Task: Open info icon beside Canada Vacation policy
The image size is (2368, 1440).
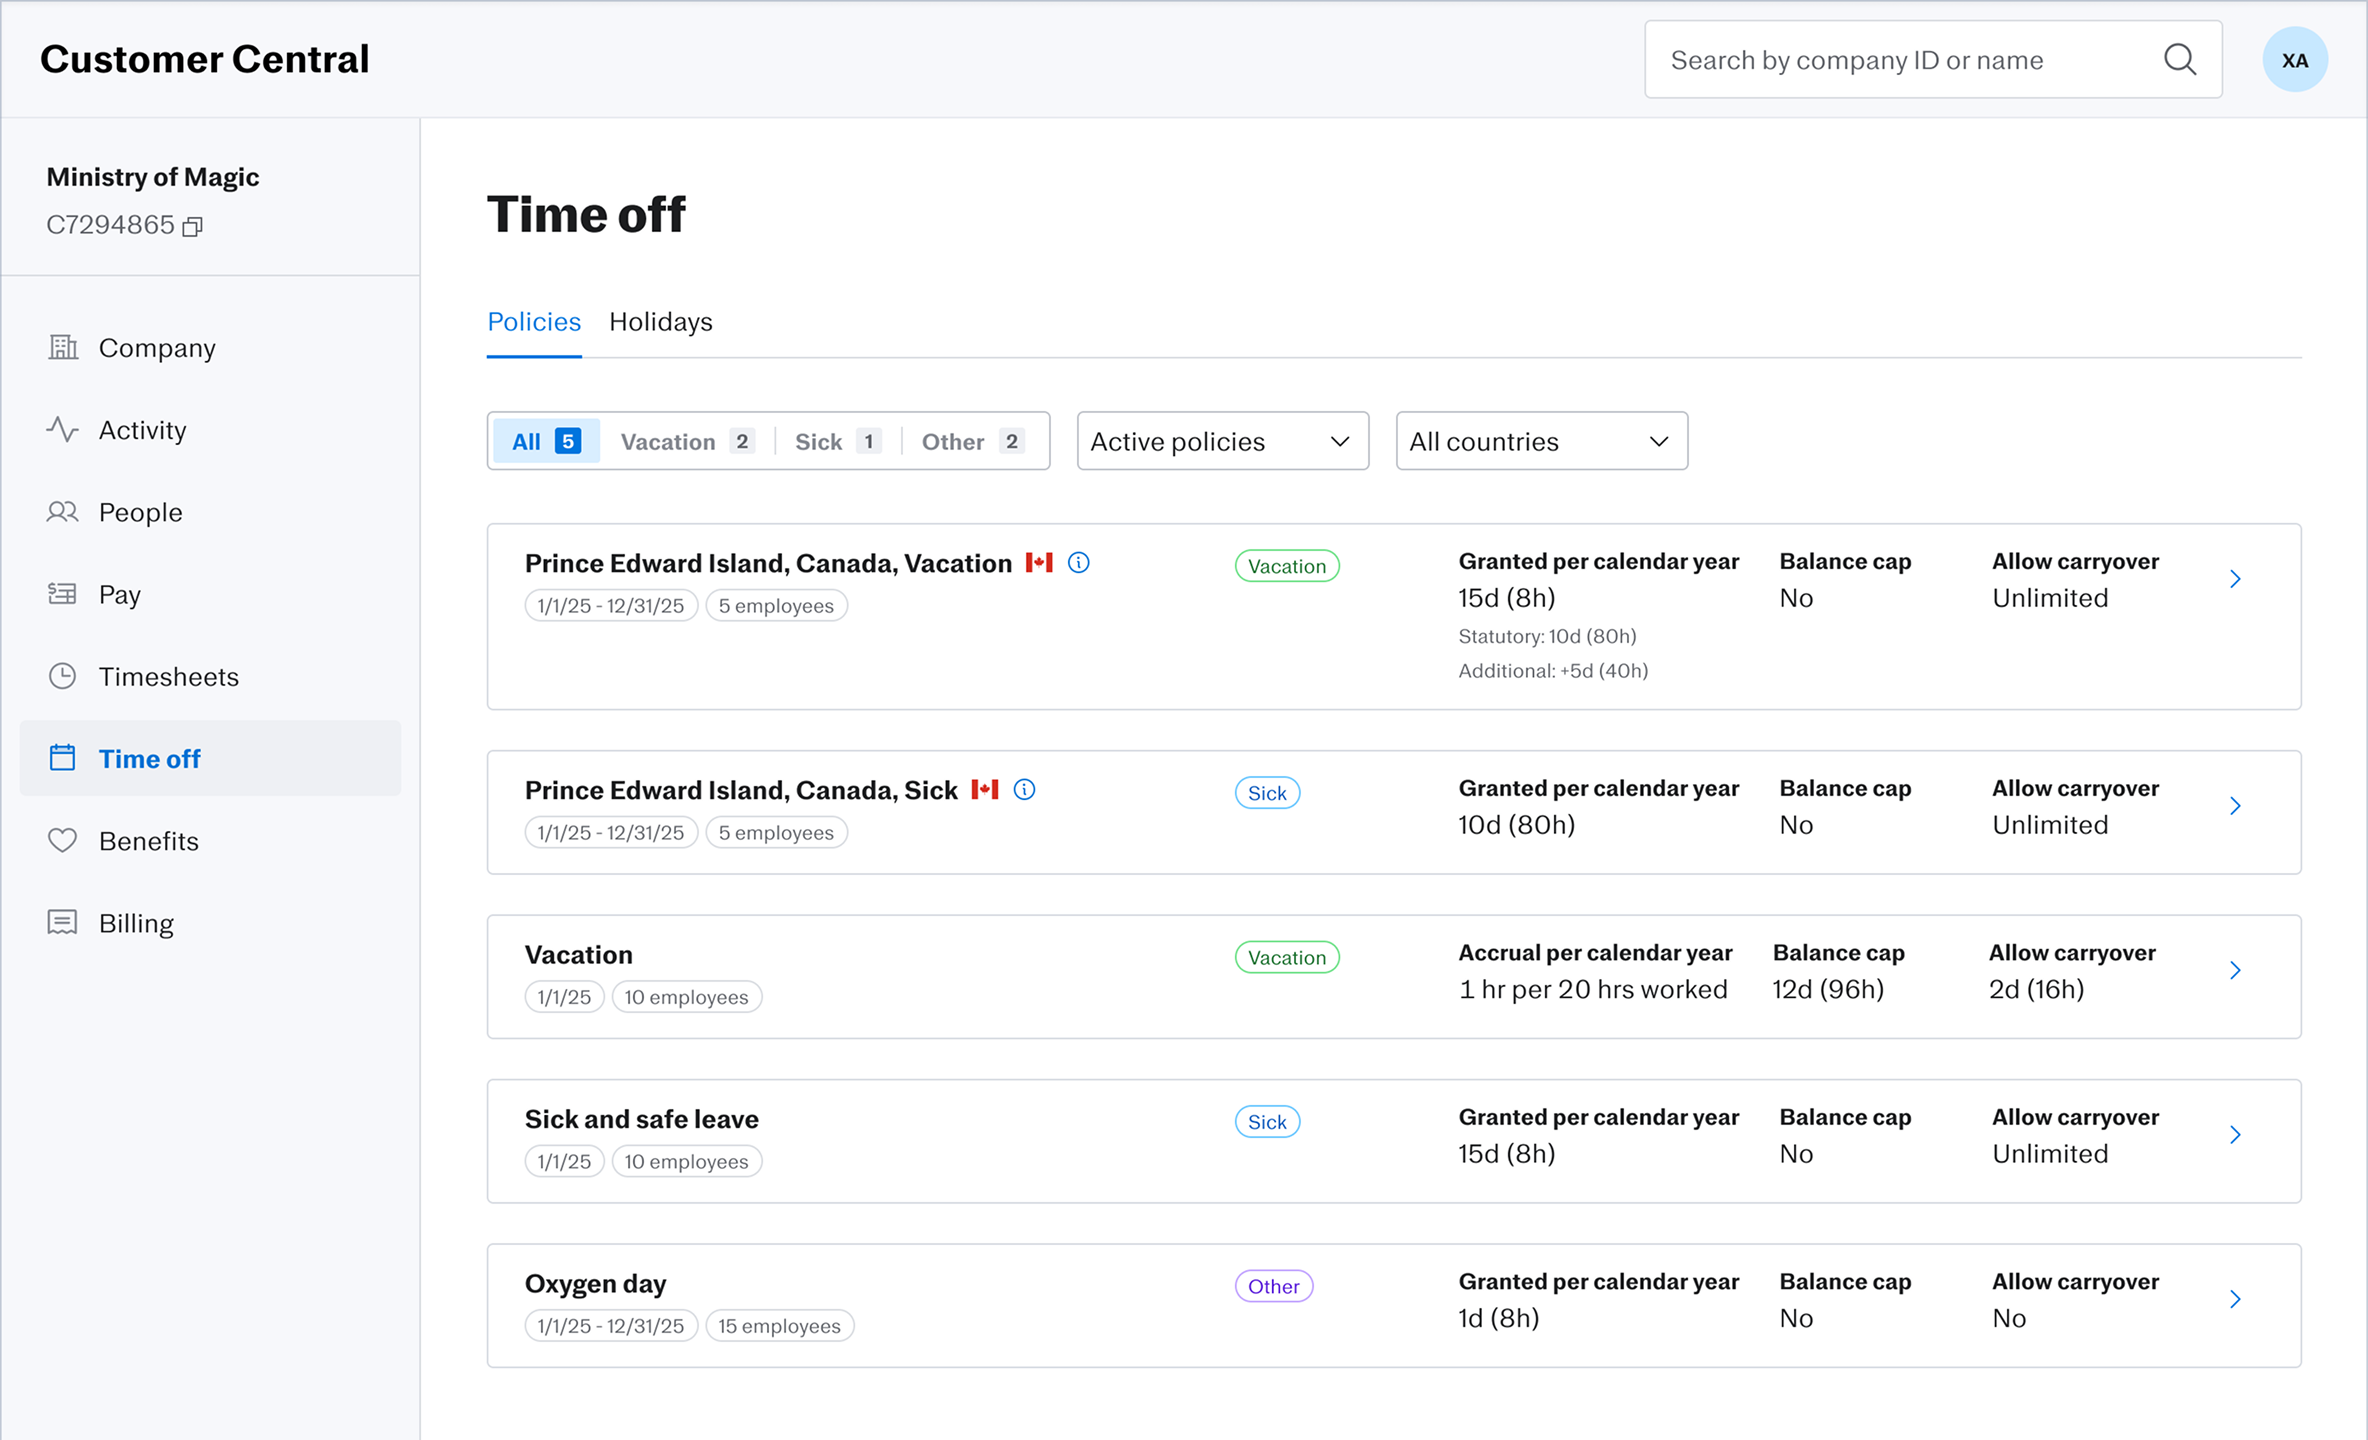Action: click(1079, 563)
